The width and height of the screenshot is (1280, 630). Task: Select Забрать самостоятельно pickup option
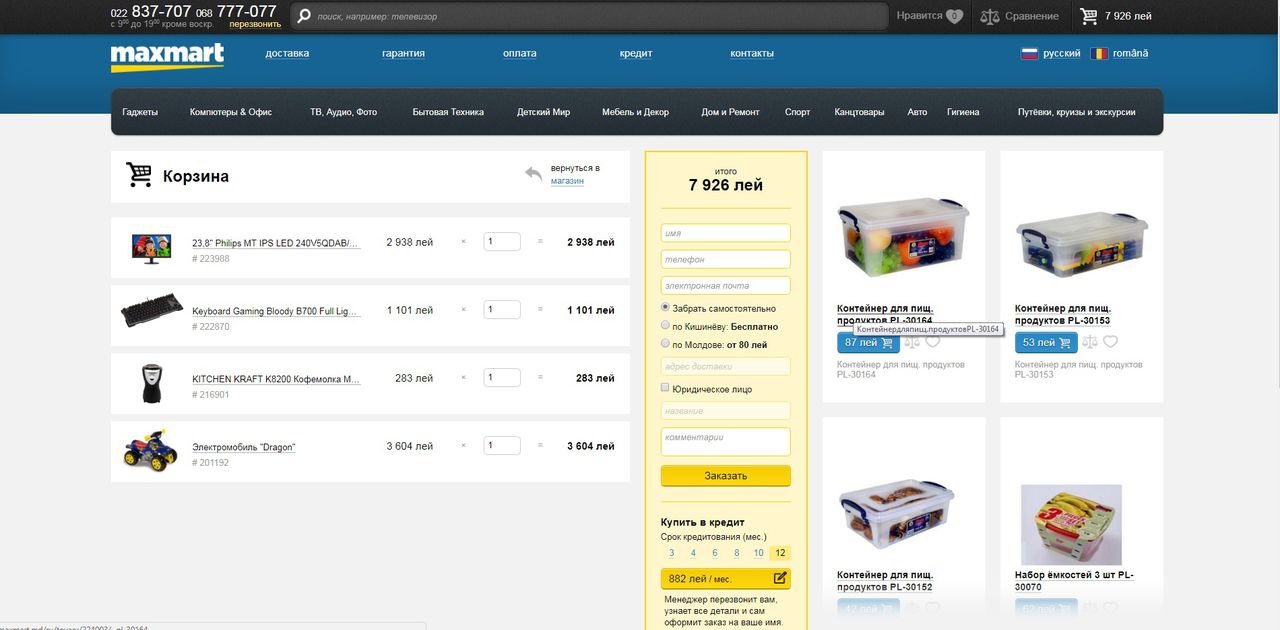(666, 308)
